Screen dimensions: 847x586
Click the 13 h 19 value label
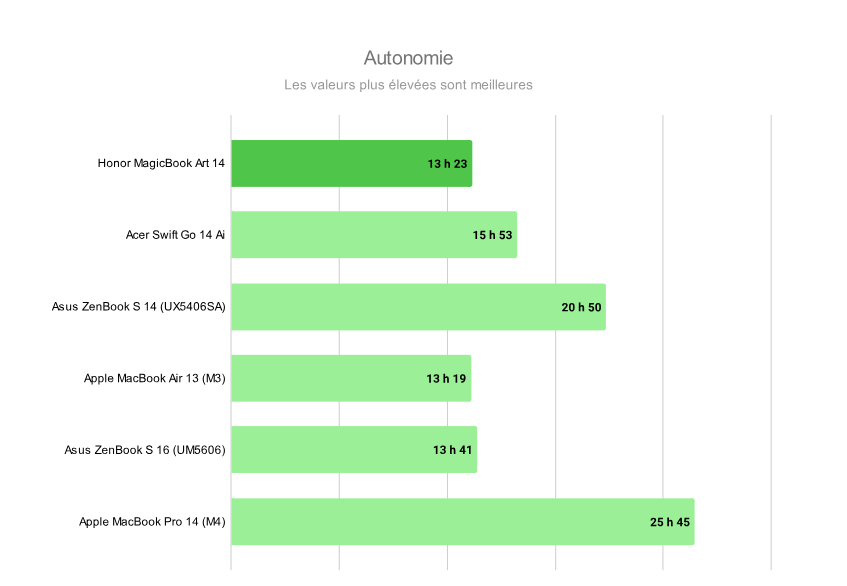pos(446,379)
